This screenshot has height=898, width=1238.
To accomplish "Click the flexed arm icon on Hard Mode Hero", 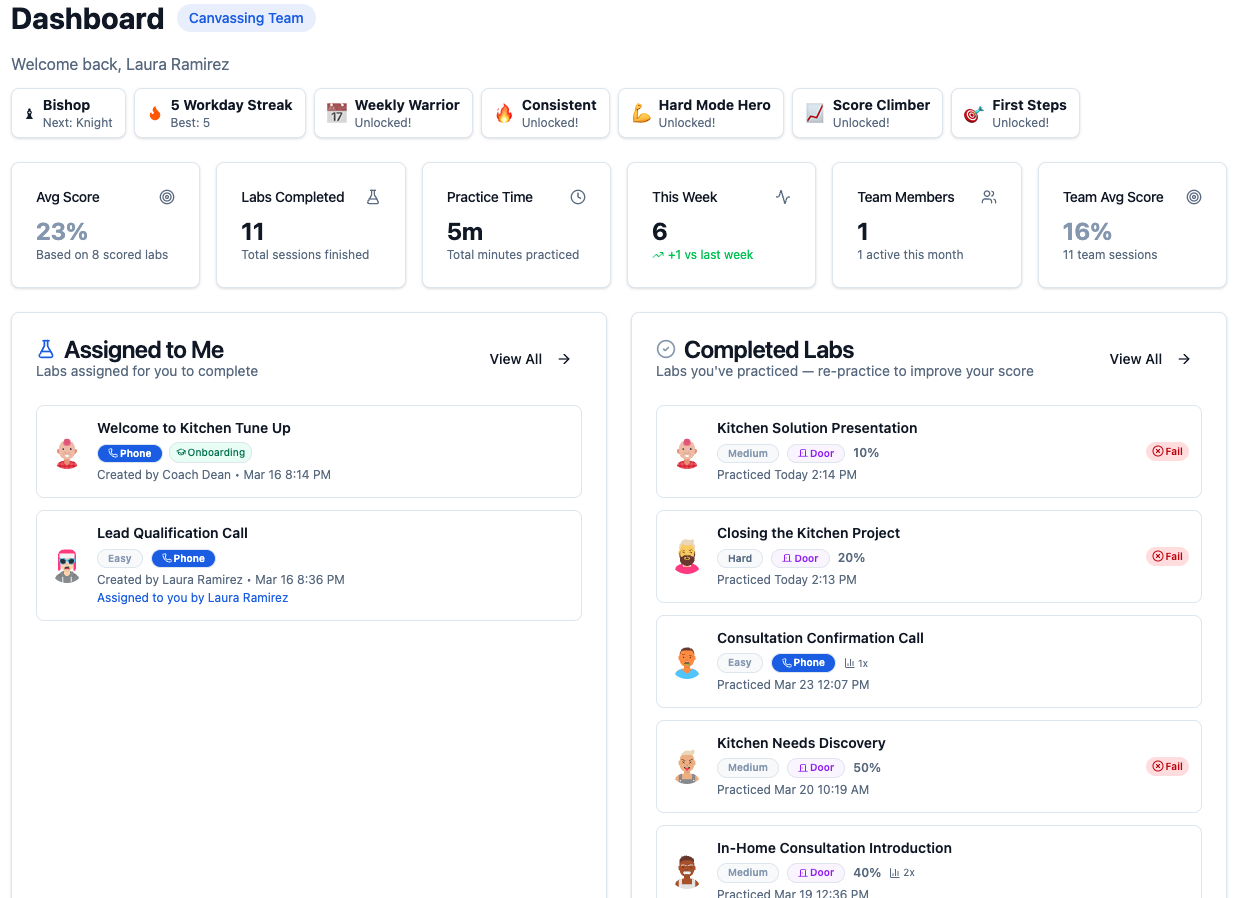I will (x=641, y=113).
